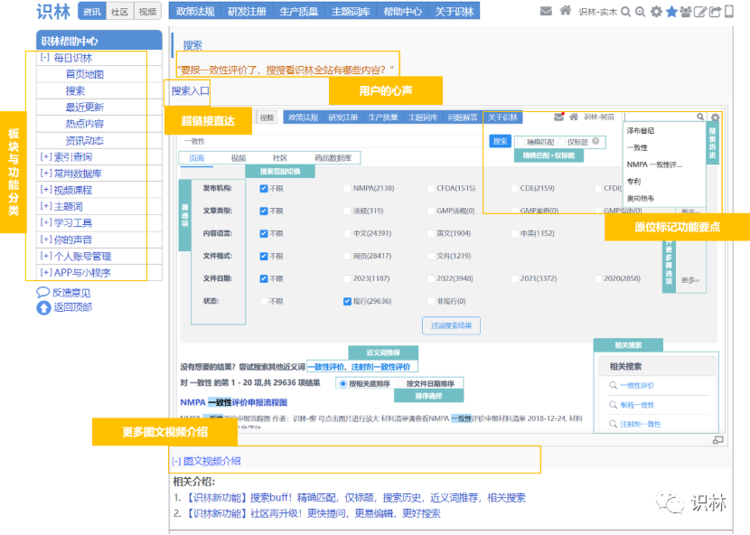The height and width of the screenshot is (535, 750).
Task: Check the CDE(2159) filter box
Action: 514,188
